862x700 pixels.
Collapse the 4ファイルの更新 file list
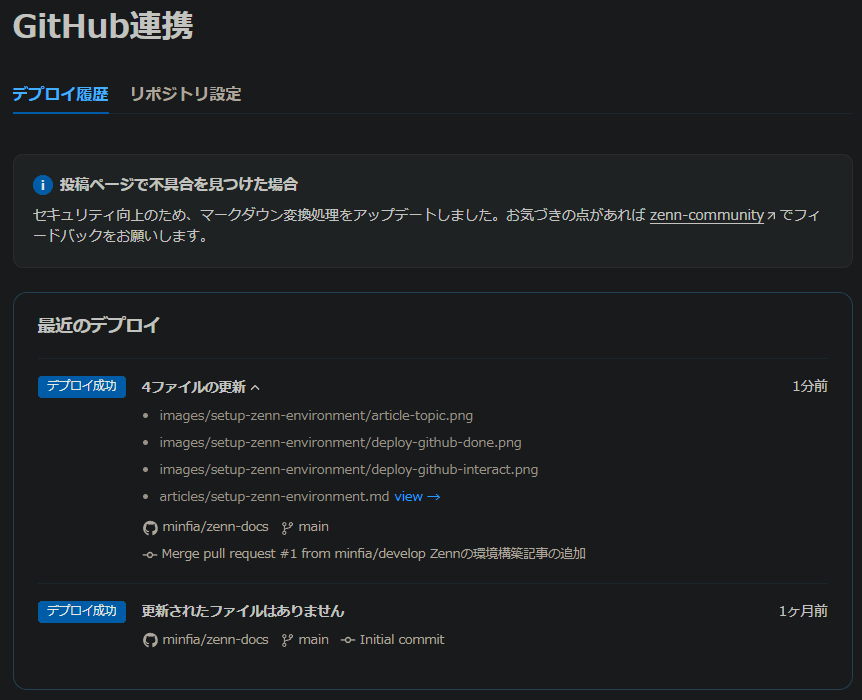click(201, 387)
